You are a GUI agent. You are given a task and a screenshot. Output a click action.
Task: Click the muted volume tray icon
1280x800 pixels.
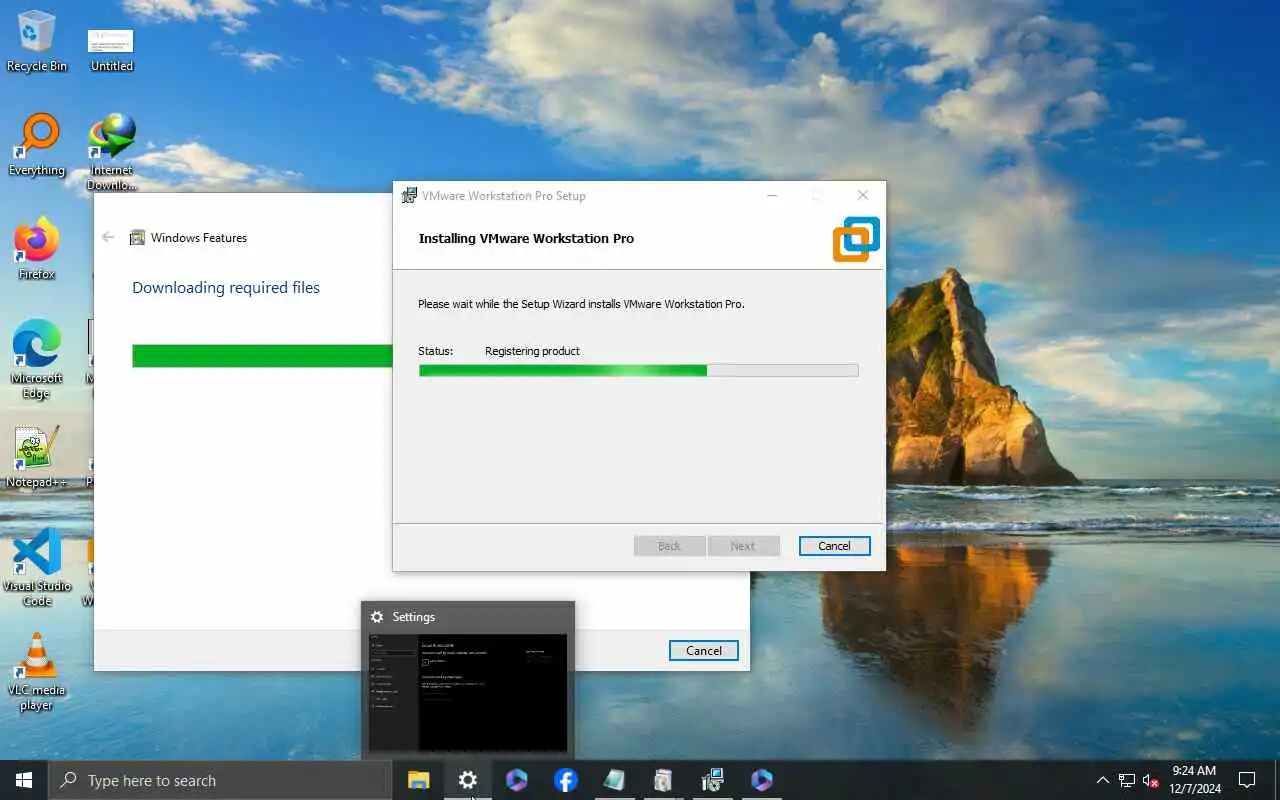click(1151, 780)
